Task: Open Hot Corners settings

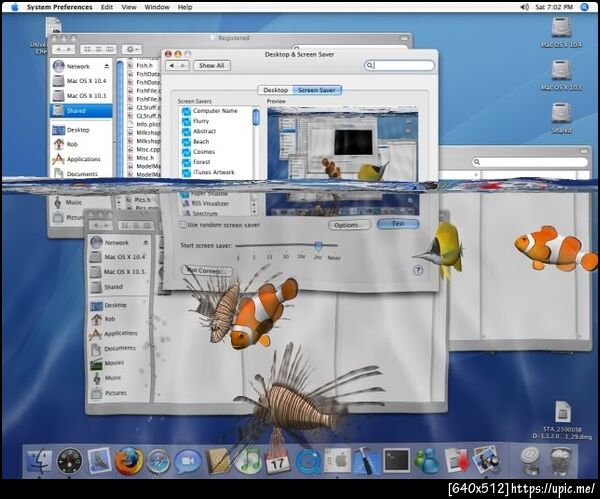Action: pos(207,271)
